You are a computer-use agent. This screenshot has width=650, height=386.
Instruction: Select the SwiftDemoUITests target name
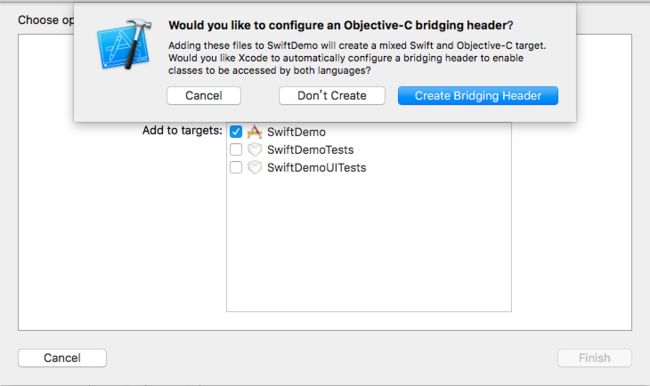317,168
